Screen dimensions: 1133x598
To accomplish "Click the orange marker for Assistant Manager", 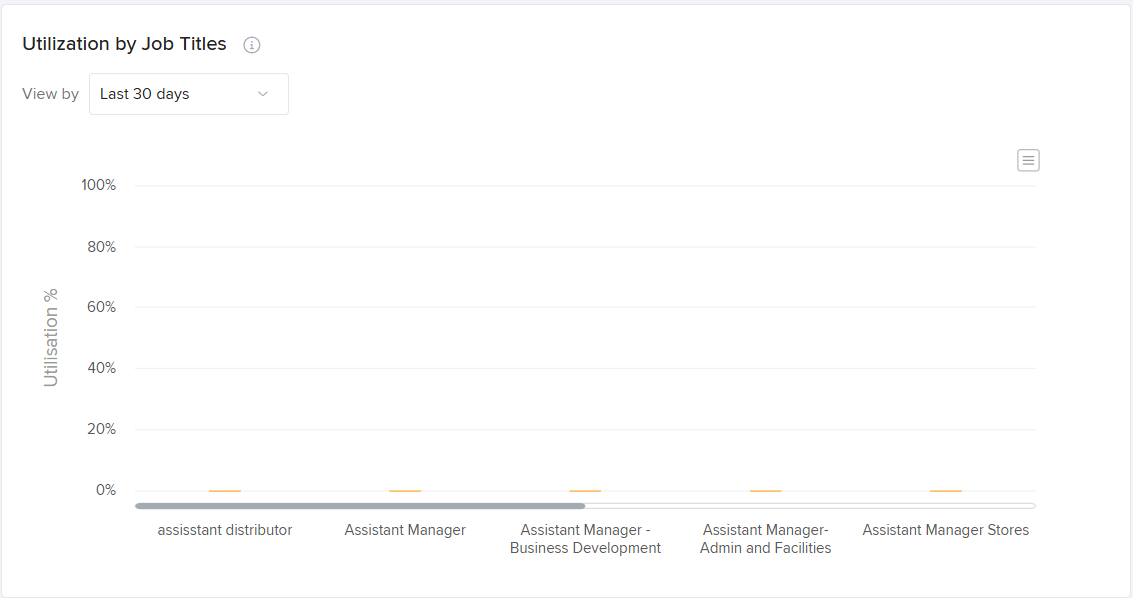I will tap(405, 491).
